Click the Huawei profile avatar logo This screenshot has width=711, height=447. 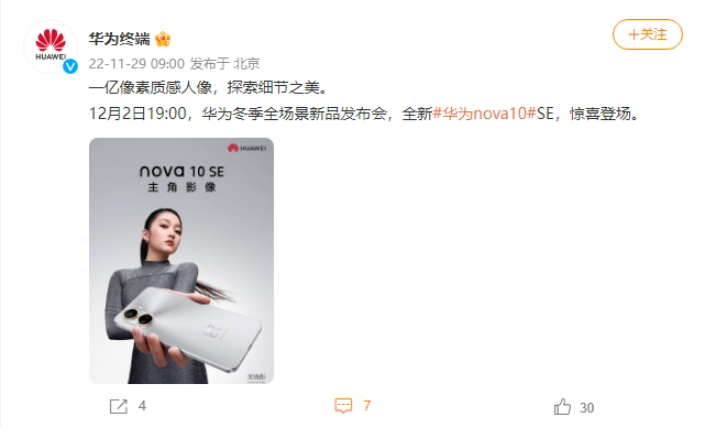coord(50,46)
